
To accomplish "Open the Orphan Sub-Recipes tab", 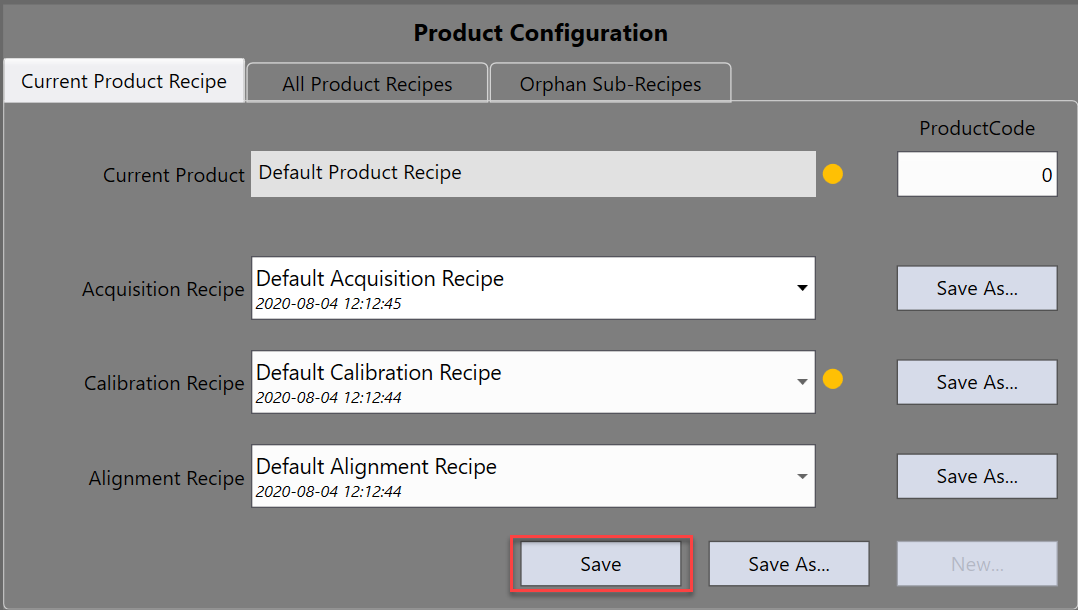I will [x=610, y=84].
